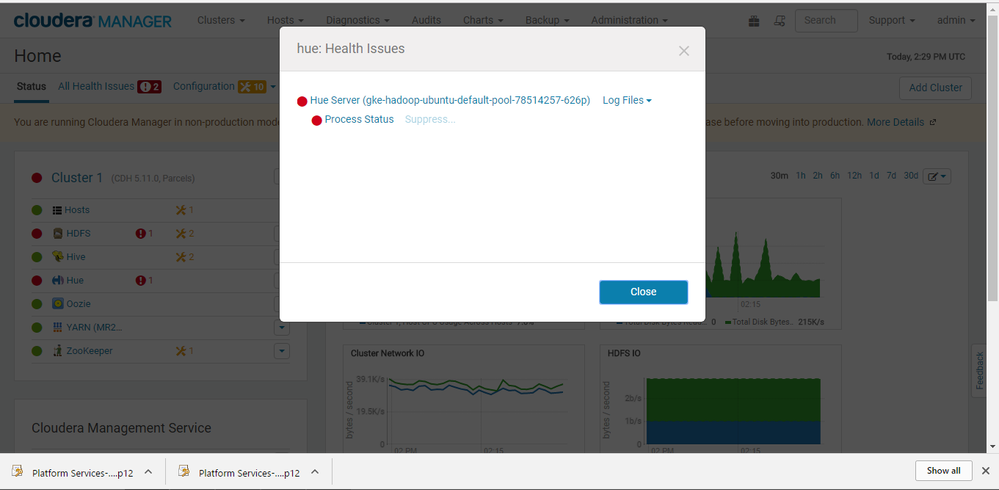The width and height of the screenshot is (999, 490).
Task: Open the Process Status health test
Action: point(359,119)
